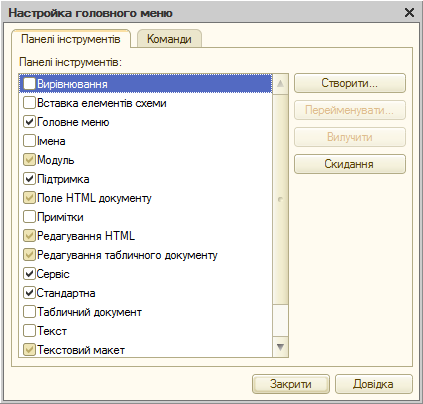Select the Стандартна row text

[66, 293]
